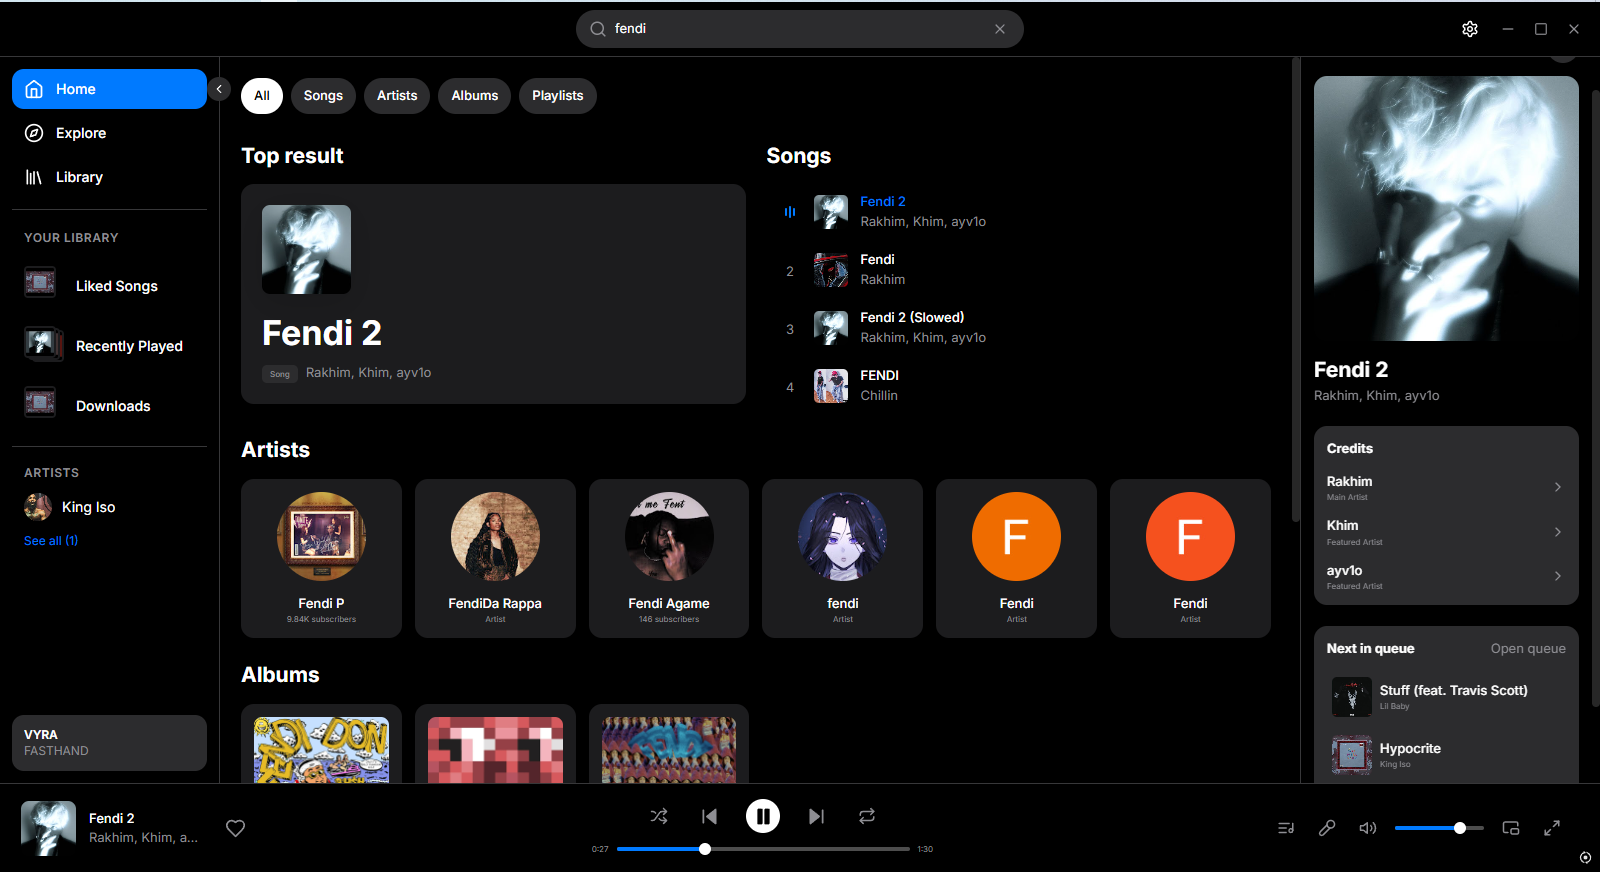
Task: Skip to the next track
Action: [x=816, y=816]
